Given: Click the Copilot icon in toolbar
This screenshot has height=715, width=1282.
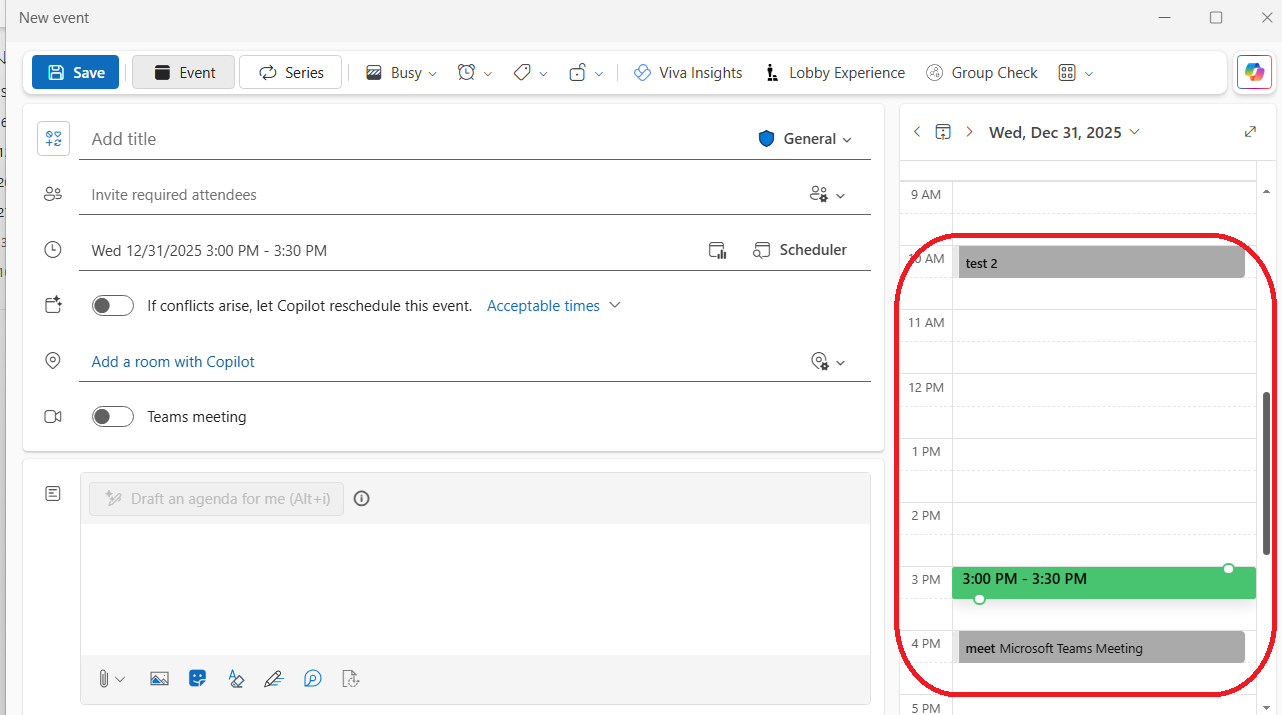Looking at the screenshot, I should click(x=1254, y=72).
